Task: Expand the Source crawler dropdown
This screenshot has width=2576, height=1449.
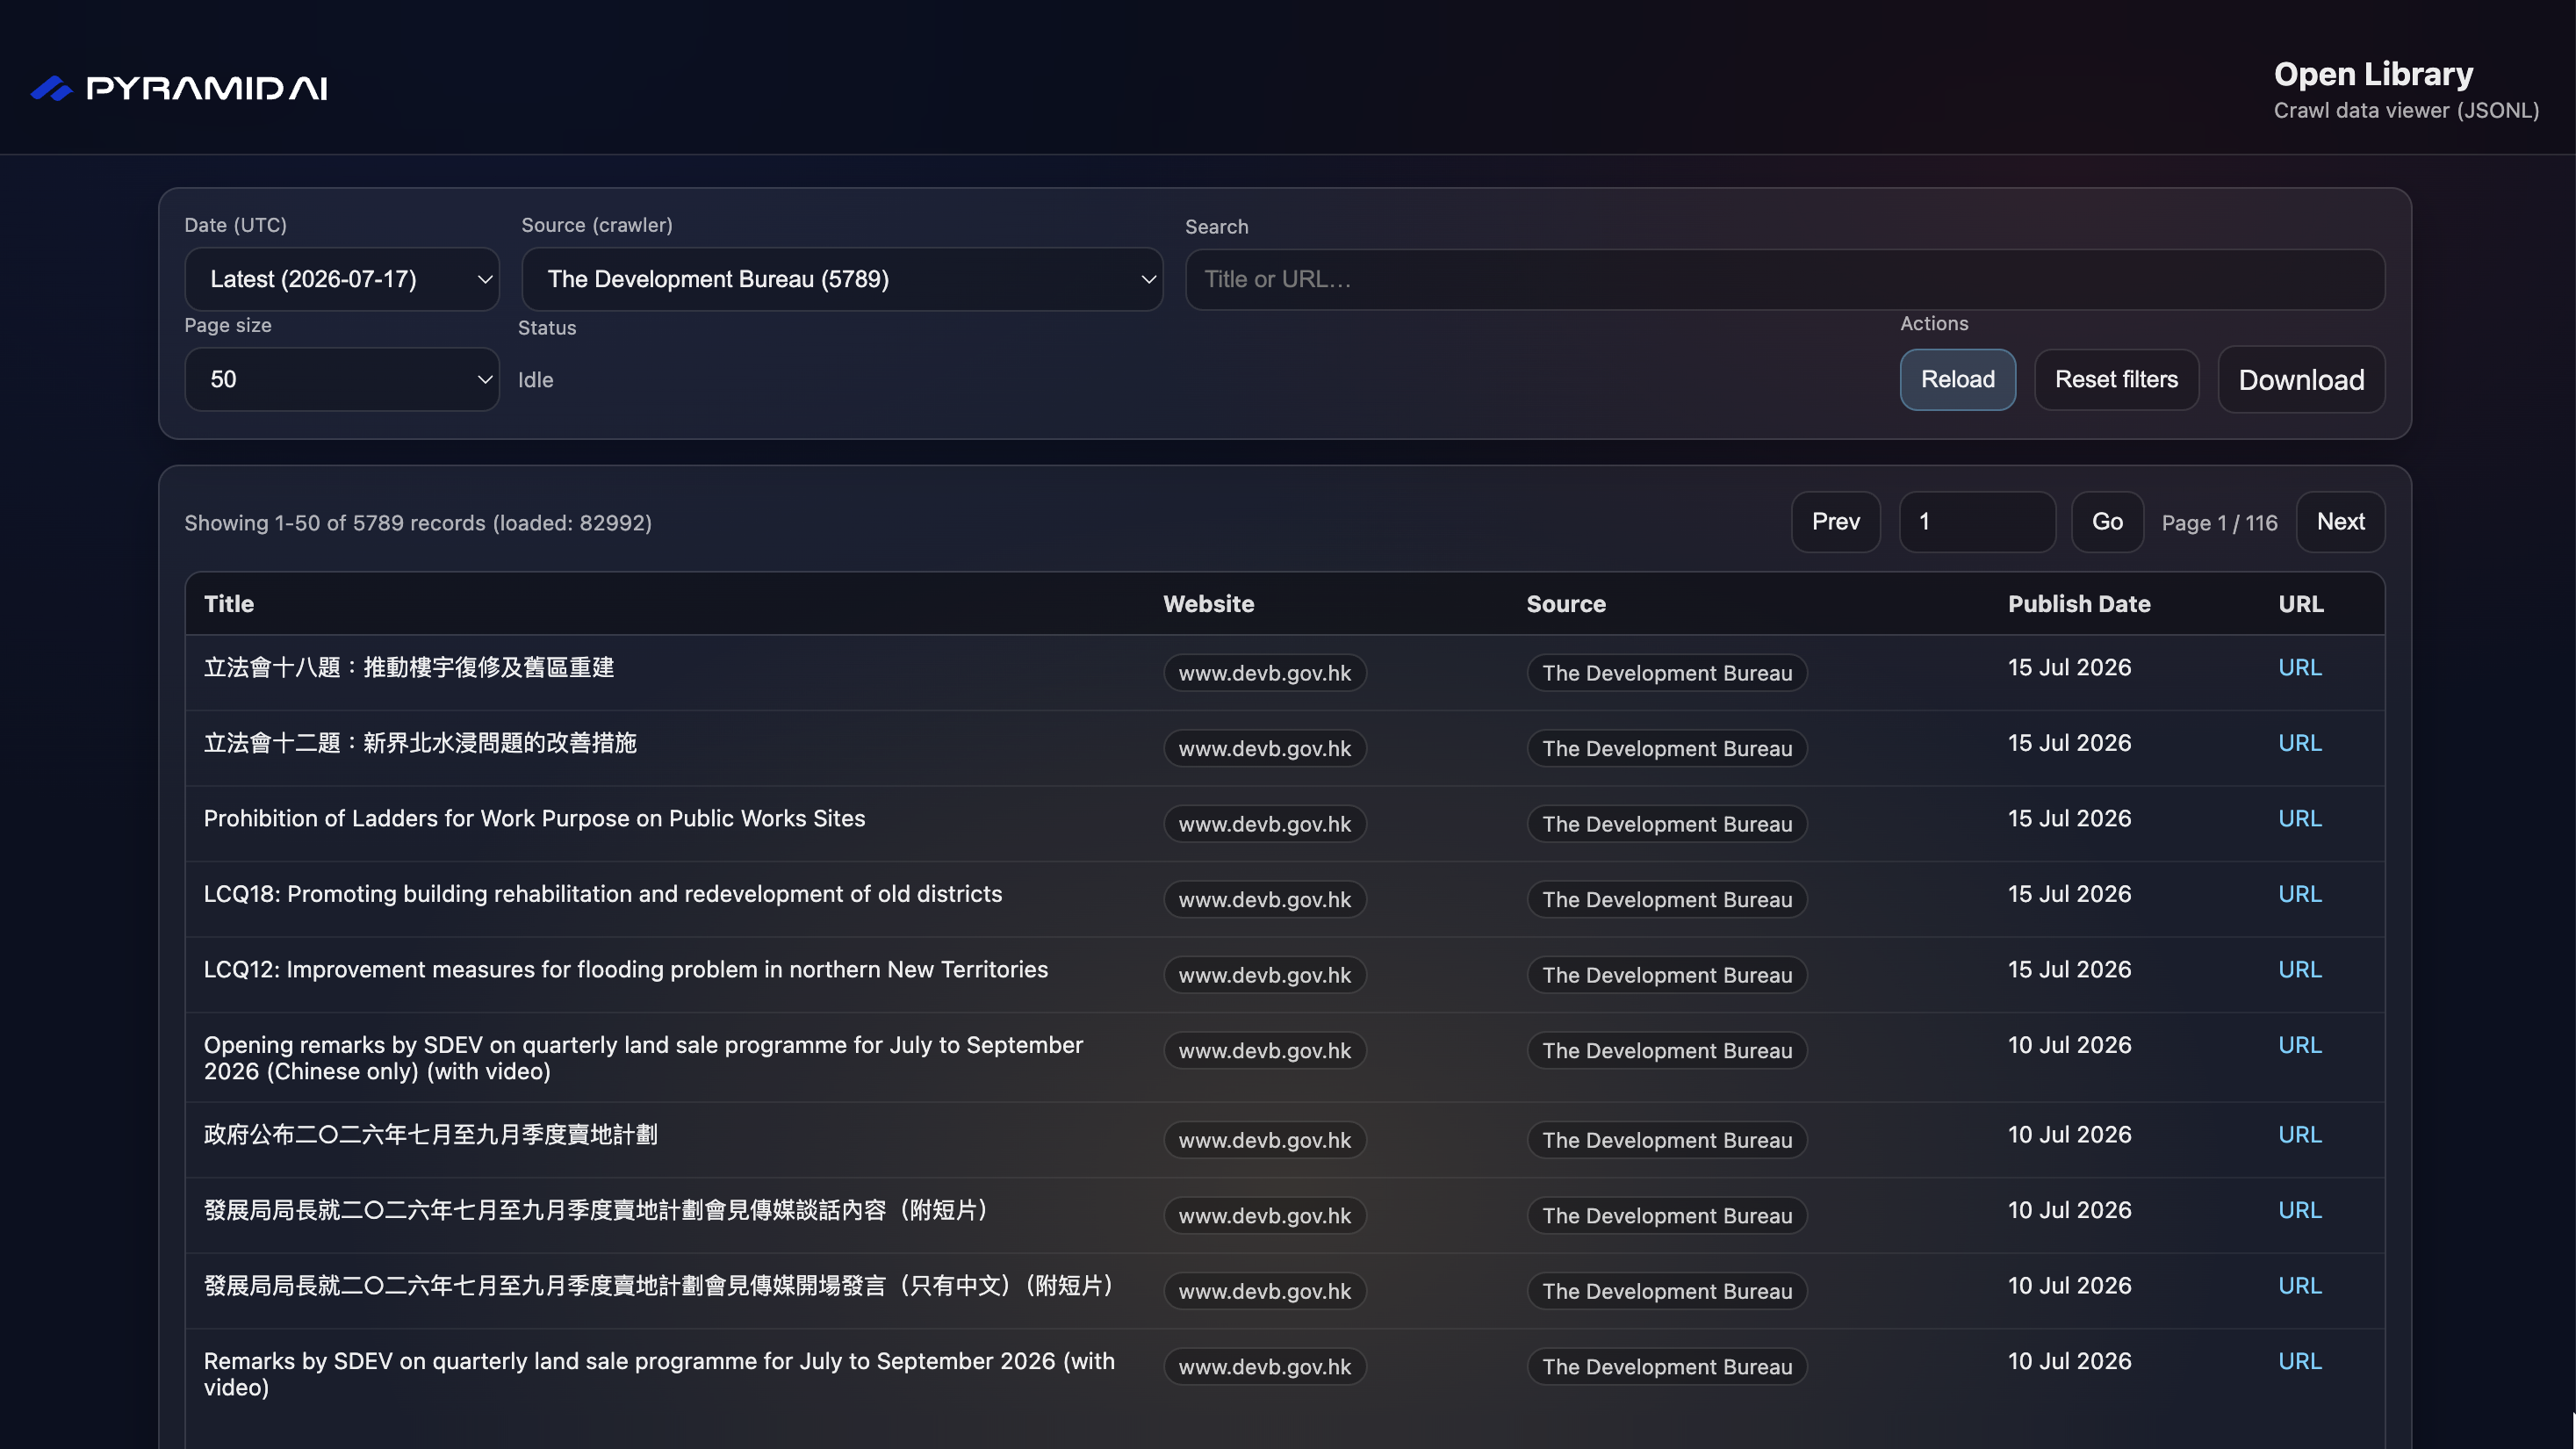Action: [x=842, y=279]
